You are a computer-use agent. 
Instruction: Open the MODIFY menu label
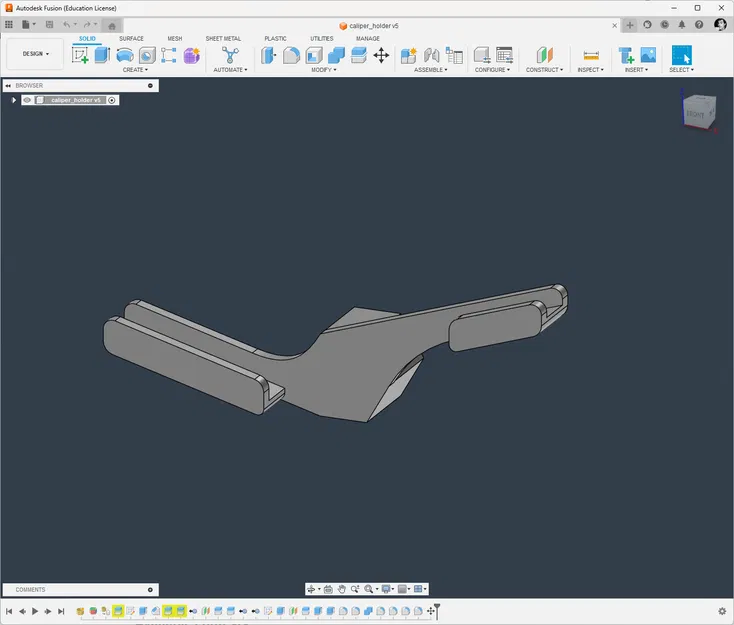[x=323, y=70]
